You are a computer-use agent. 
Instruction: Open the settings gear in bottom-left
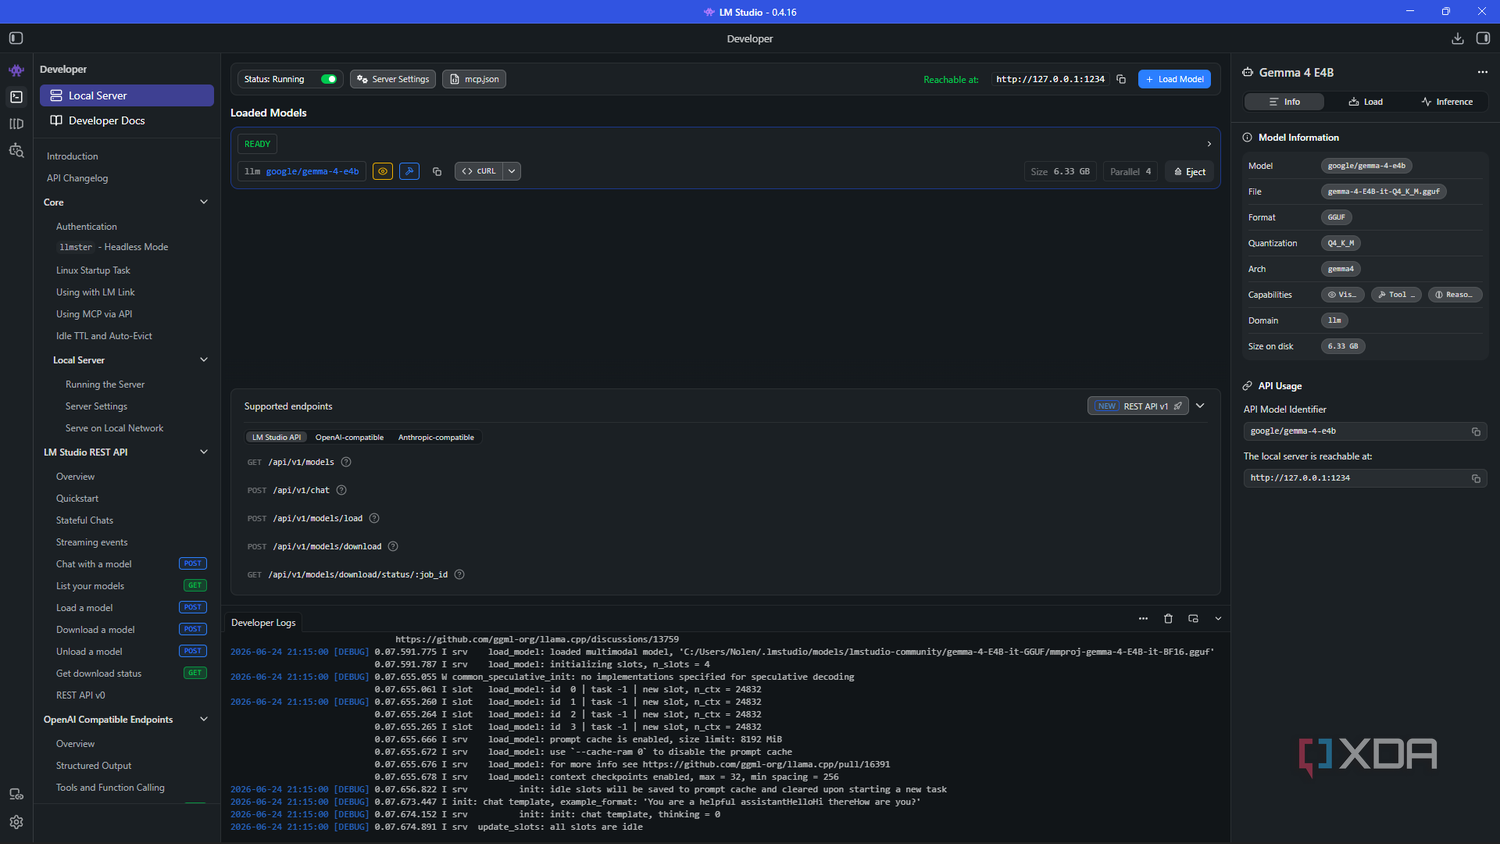tap(16, 822)
